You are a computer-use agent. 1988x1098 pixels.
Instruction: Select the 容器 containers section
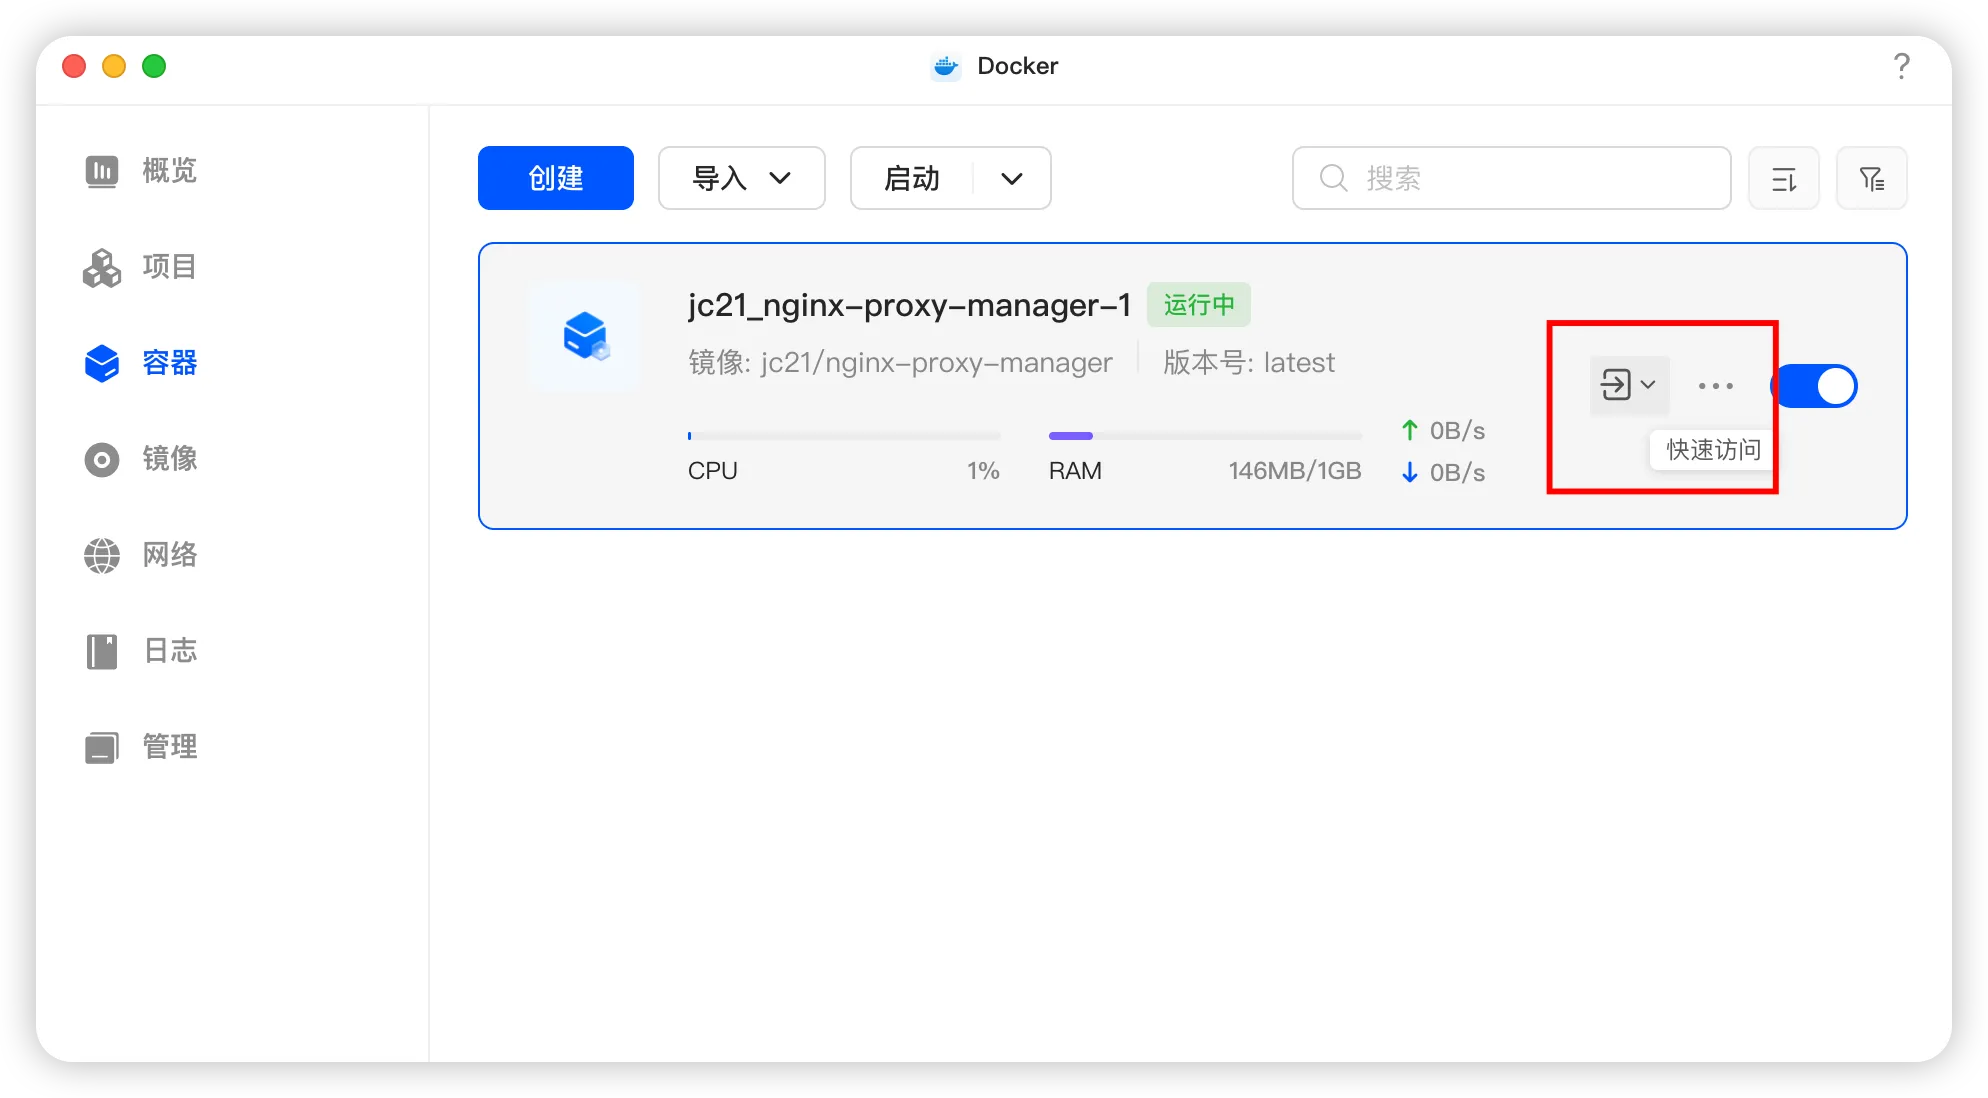140,363
